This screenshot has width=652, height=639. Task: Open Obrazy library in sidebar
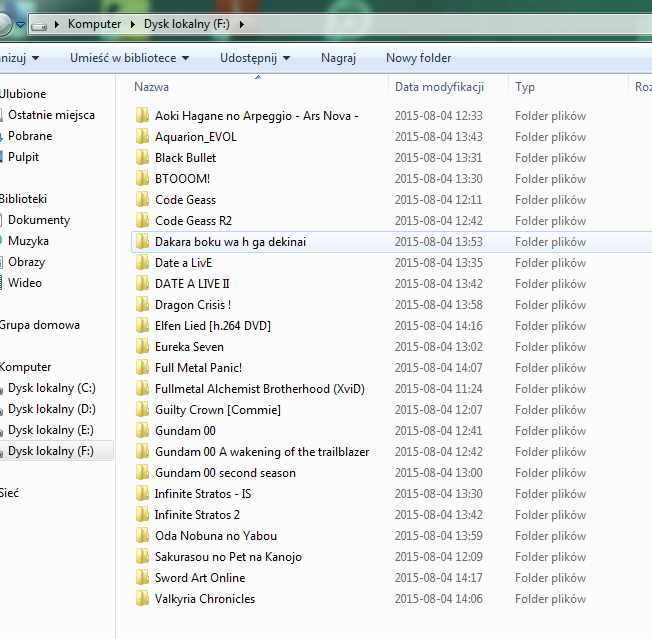coord(27,262)
